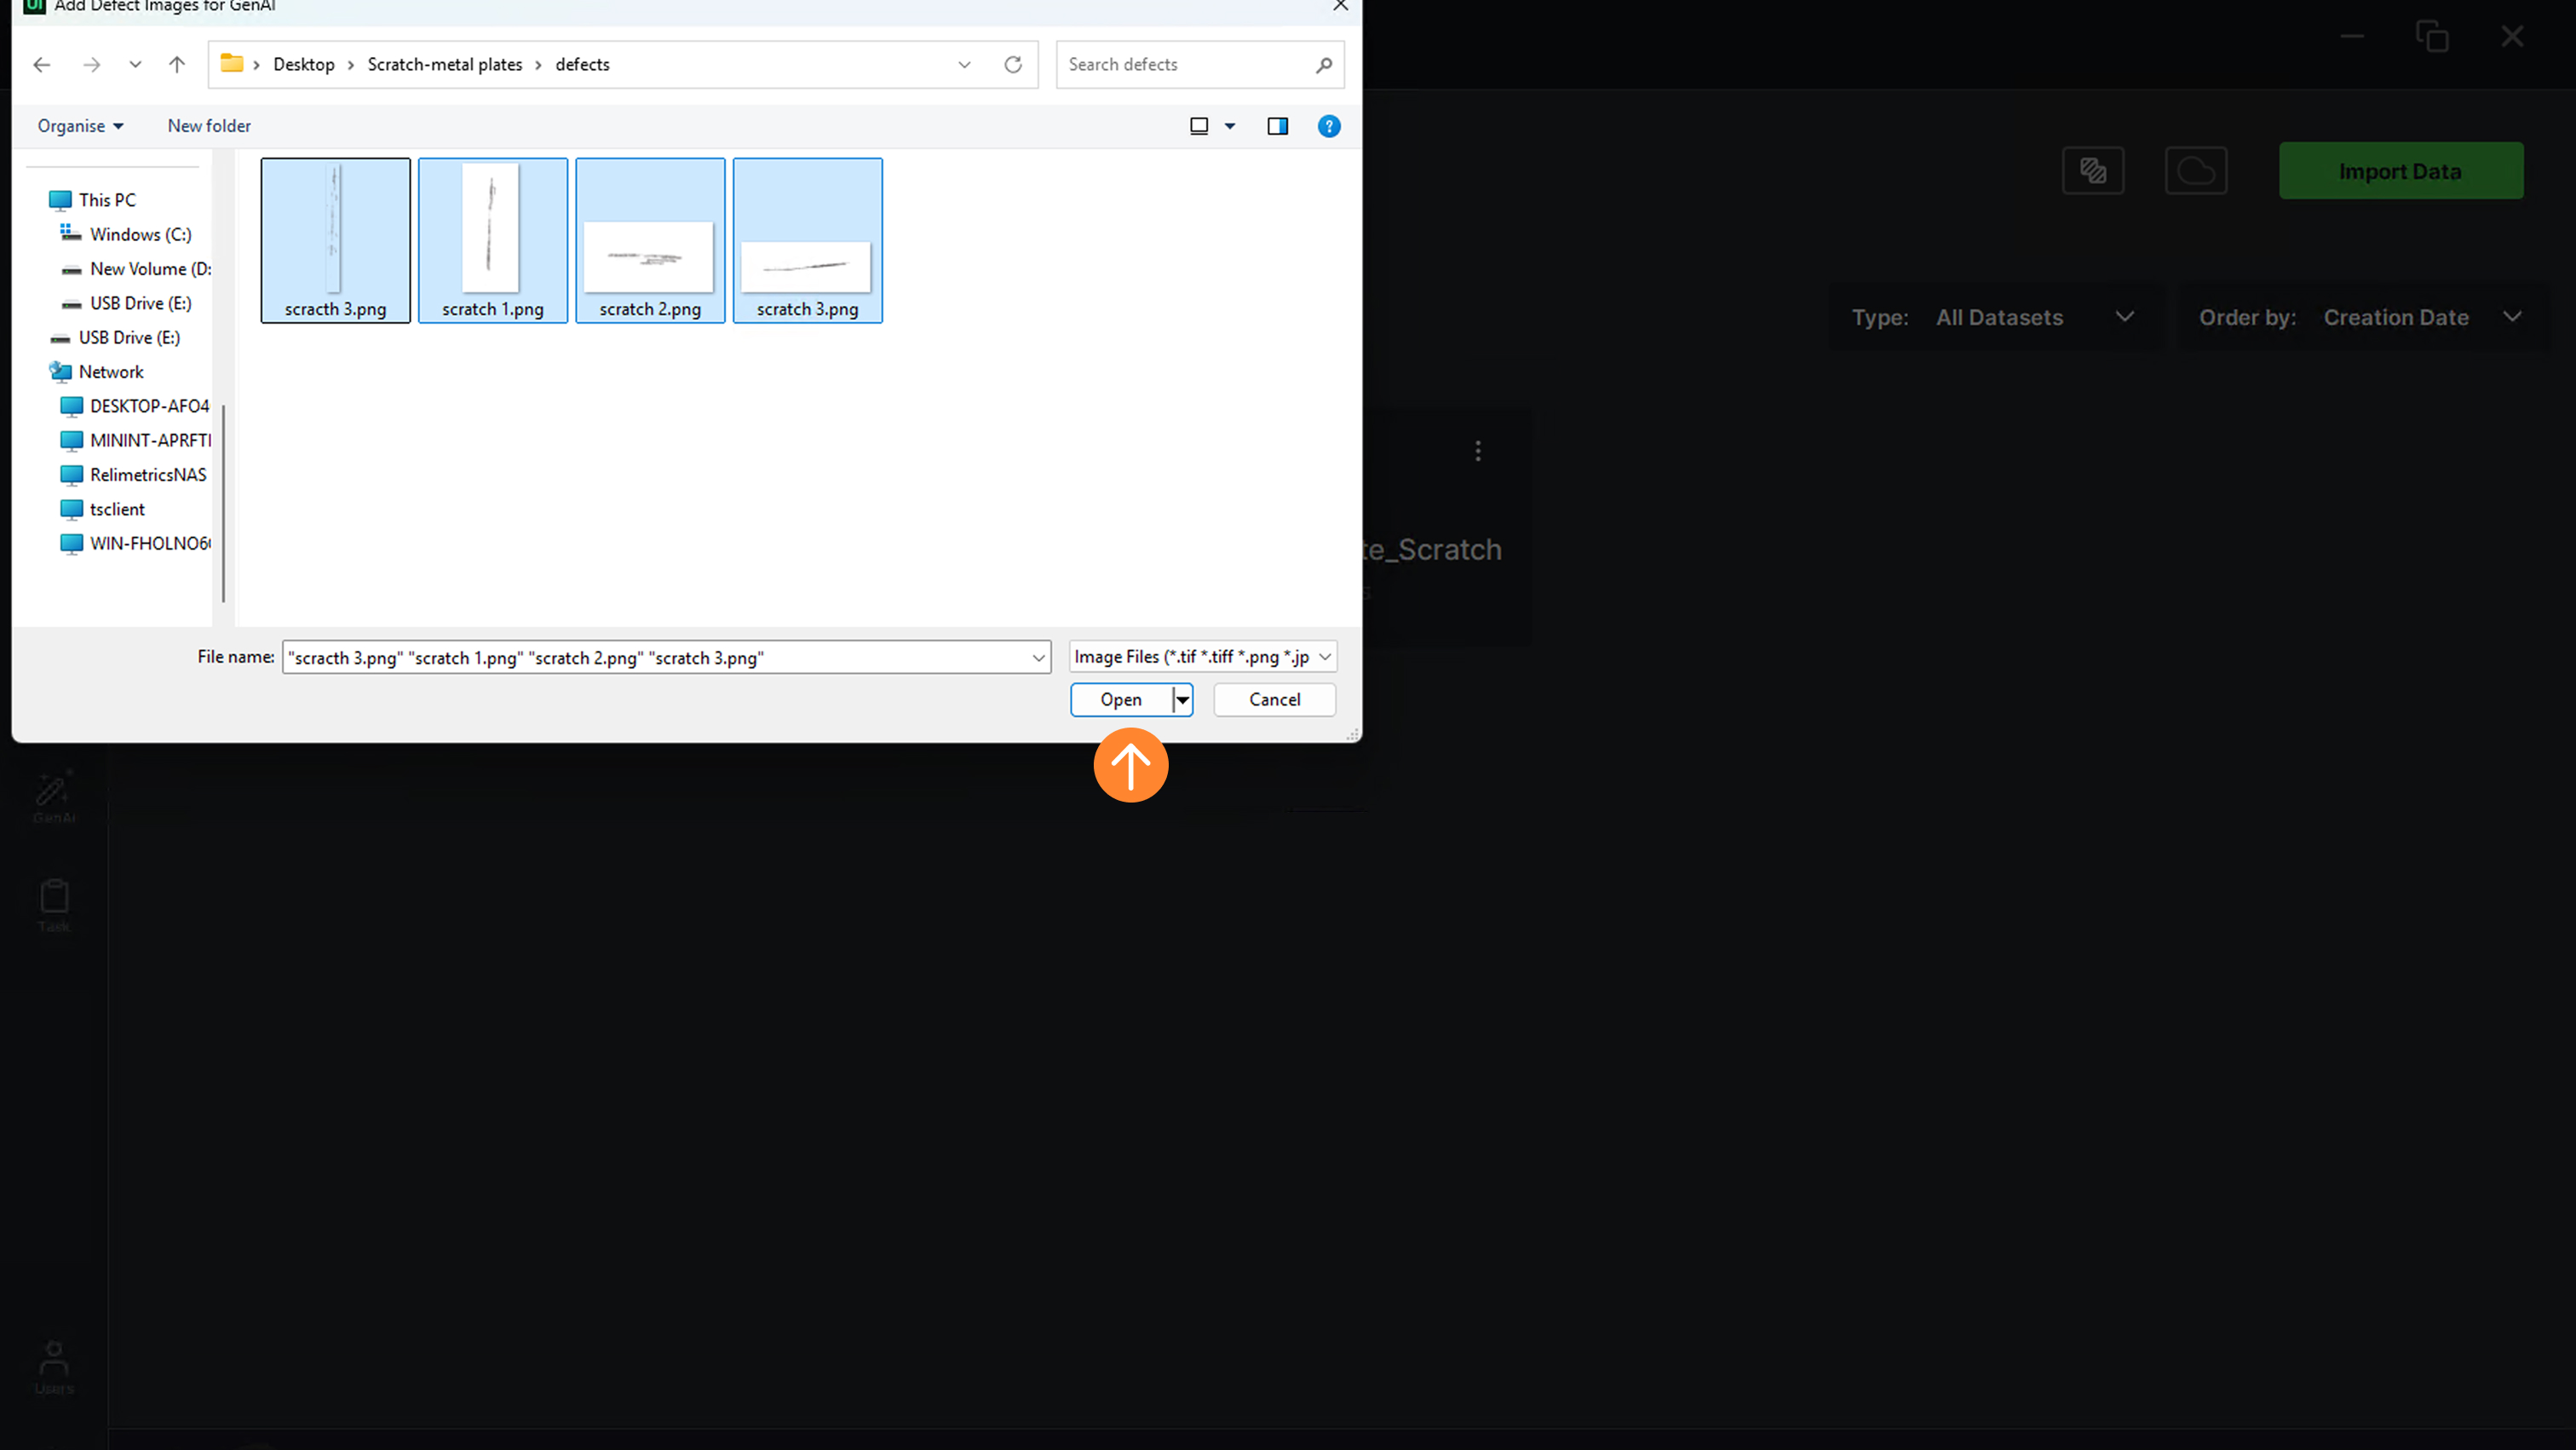Viewport: 2576px width, 1450px height.
Task: Open the recent locations chevron
Action: pos(135,65)
